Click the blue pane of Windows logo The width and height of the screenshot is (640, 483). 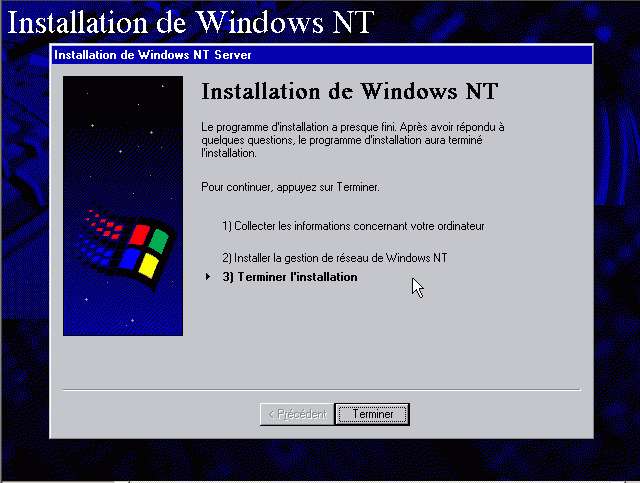(130, 259)
